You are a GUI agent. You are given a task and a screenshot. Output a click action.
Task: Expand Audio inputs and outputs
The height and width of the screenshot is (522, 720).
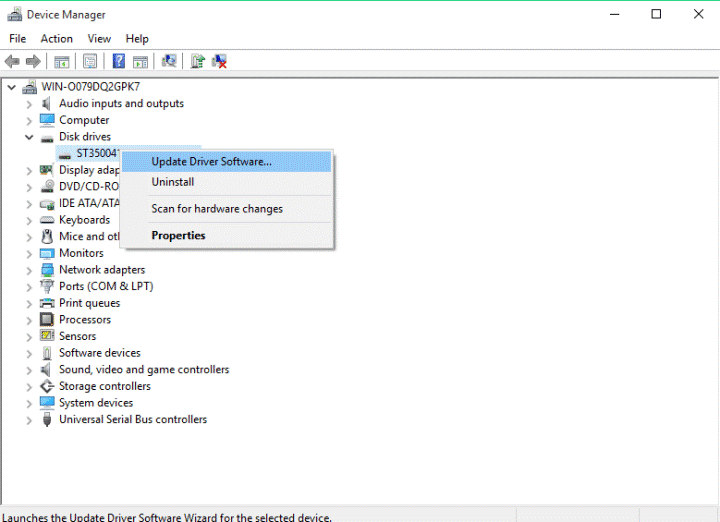(29, 104)
